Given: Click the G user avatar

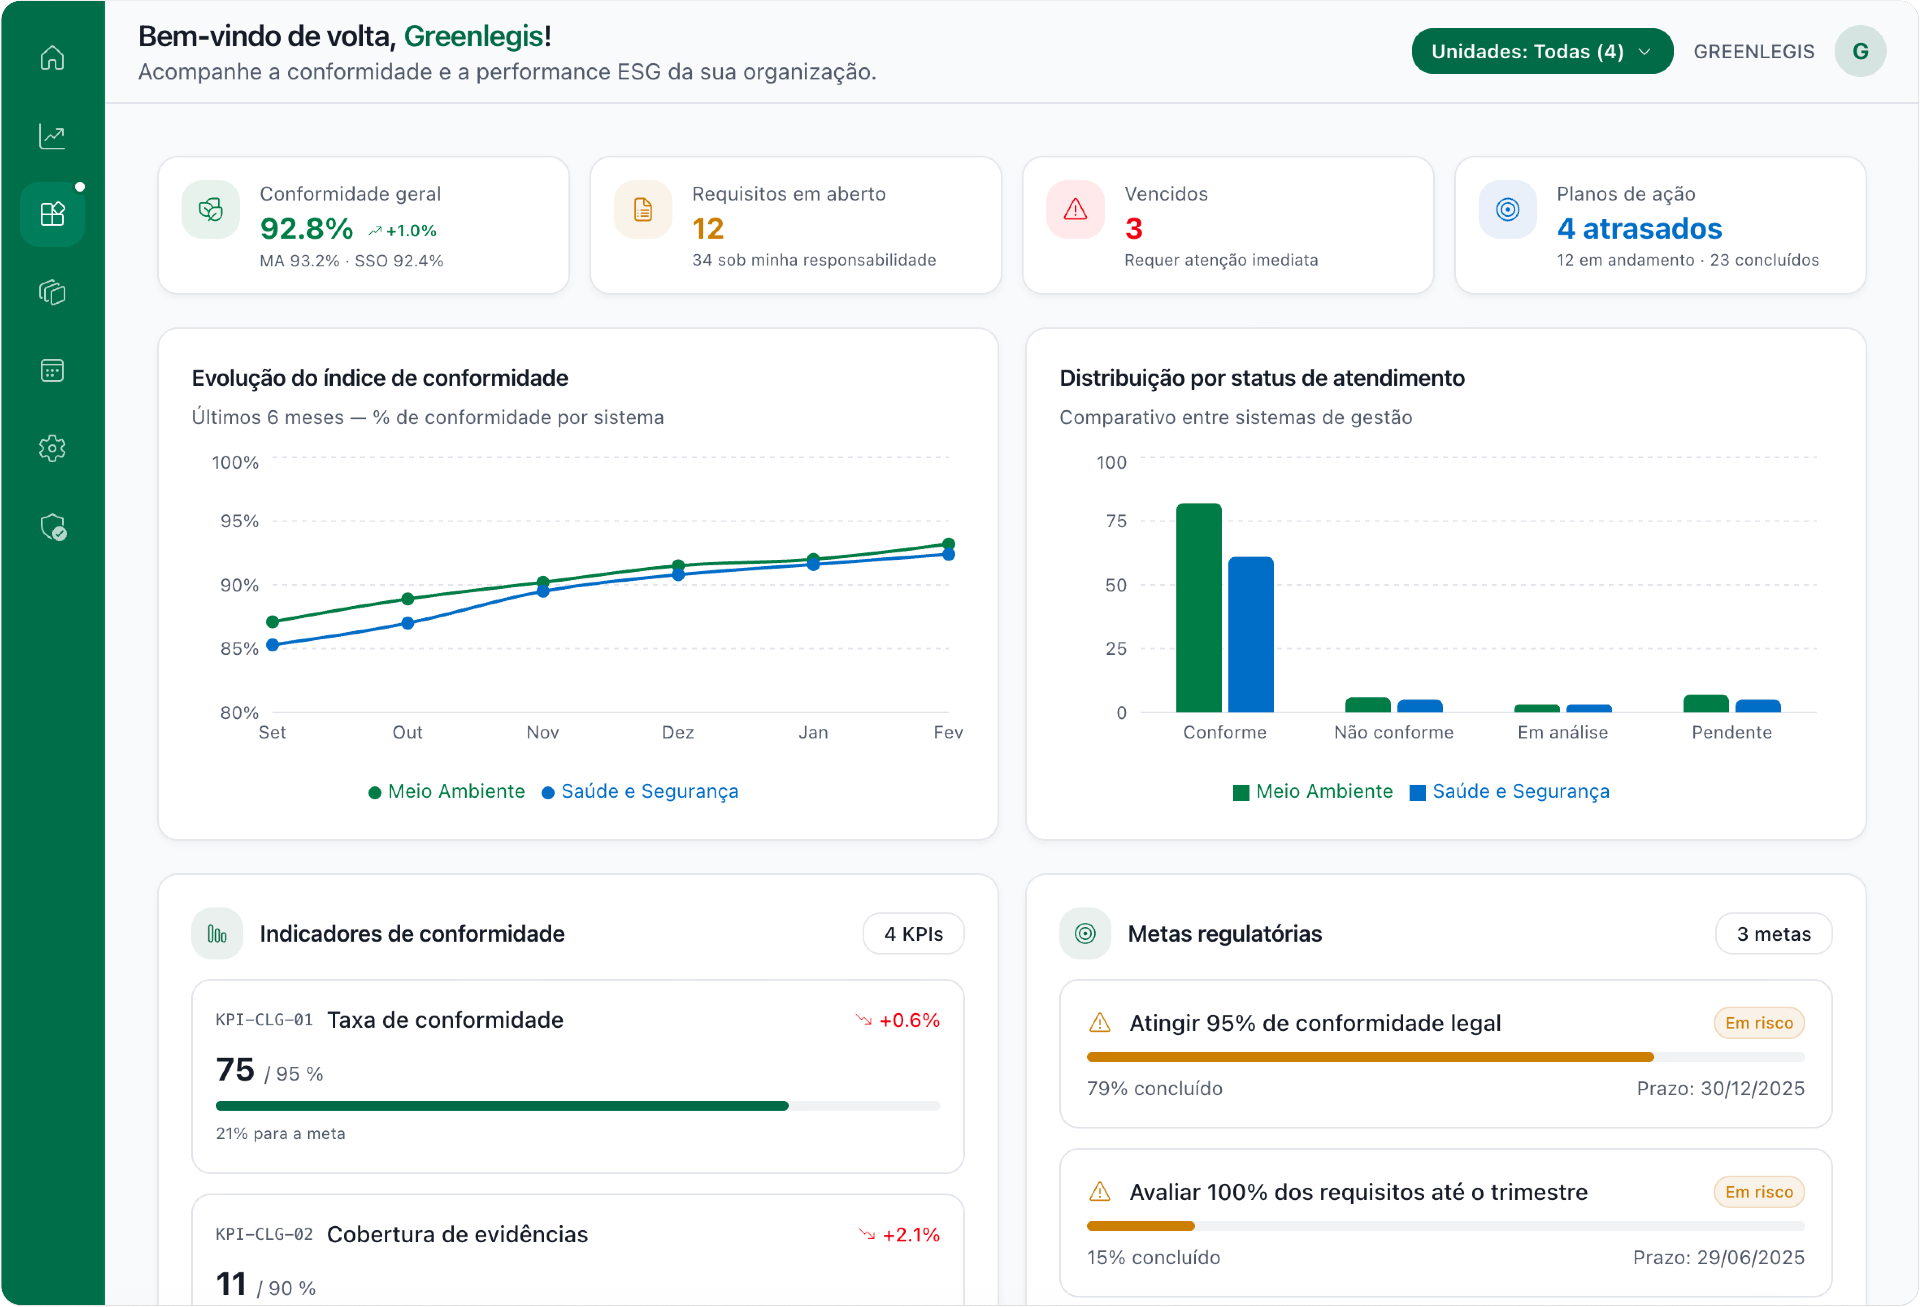Looking at the screenshot, I should (x=1860, y=51).
